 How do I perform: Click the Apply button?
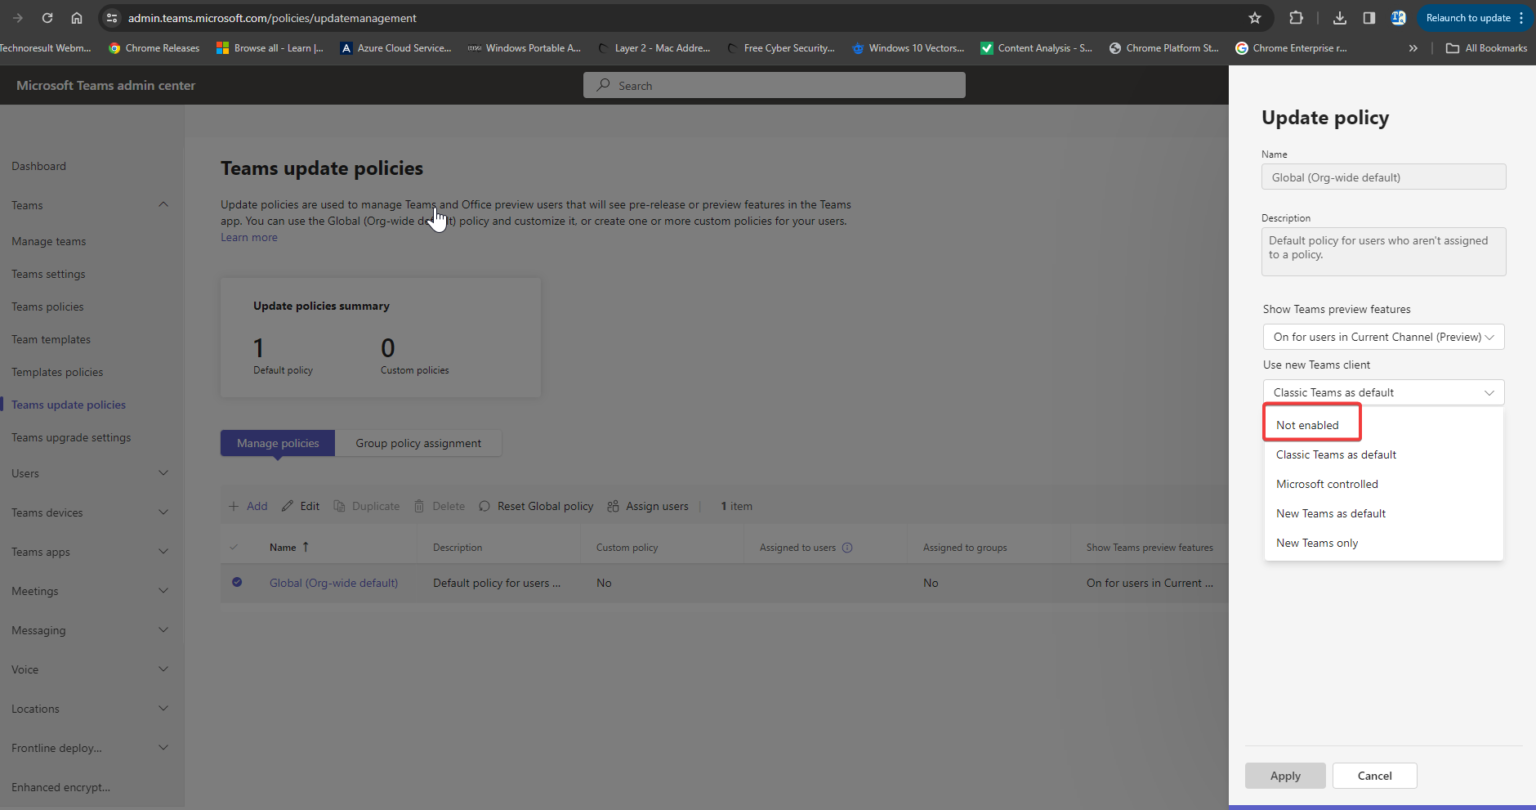coord(1285,775)
